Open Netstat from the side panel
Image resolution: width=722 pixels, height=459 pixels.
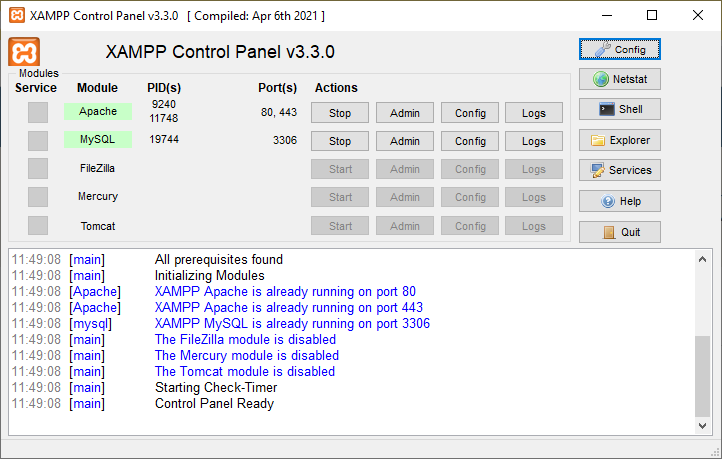pos(619,79)
